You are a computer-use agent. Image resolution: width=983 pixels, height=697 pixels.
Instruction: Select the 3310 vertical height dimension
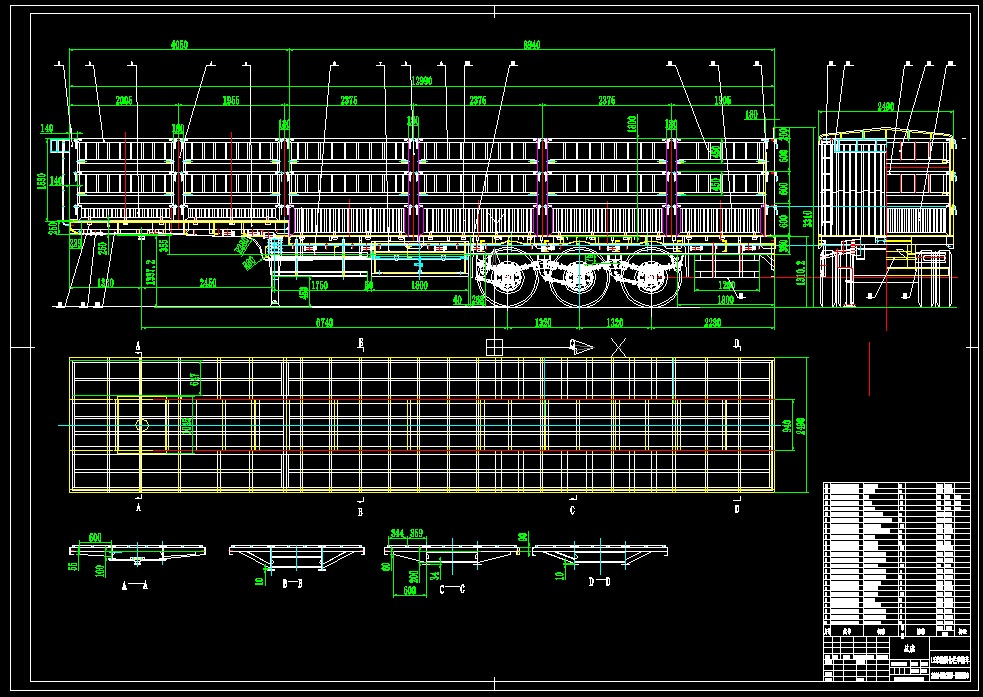click(807, 219)
